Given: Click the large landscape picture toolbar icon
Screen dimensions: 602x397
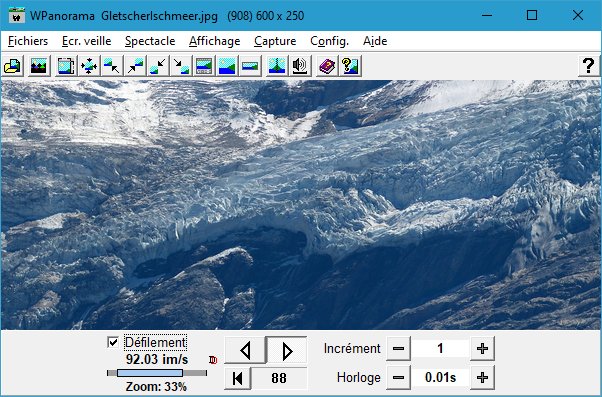Looking at the screenshot, I should 227,66.
